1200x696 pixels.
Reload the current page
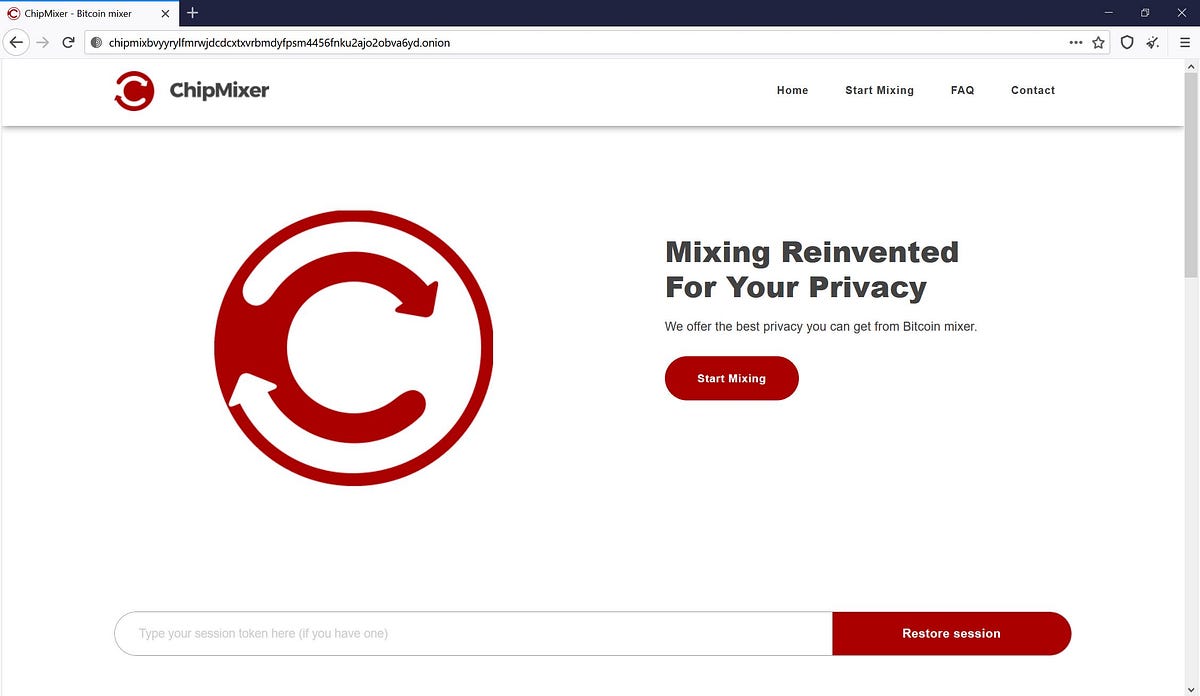coord(68,43)
